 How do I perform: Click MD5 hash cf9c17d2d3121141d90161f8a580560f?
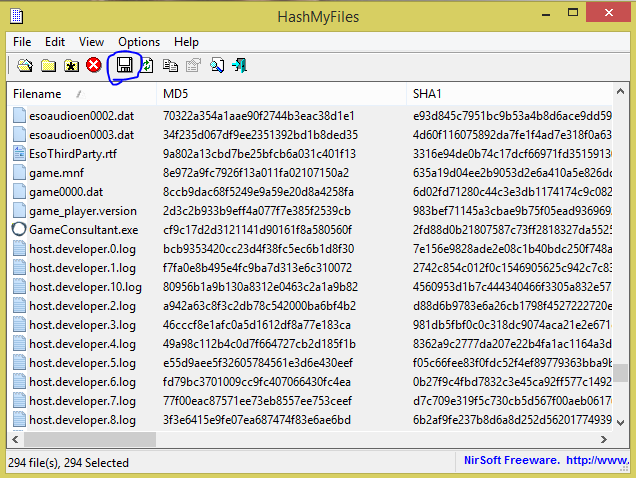pos(258,230)
